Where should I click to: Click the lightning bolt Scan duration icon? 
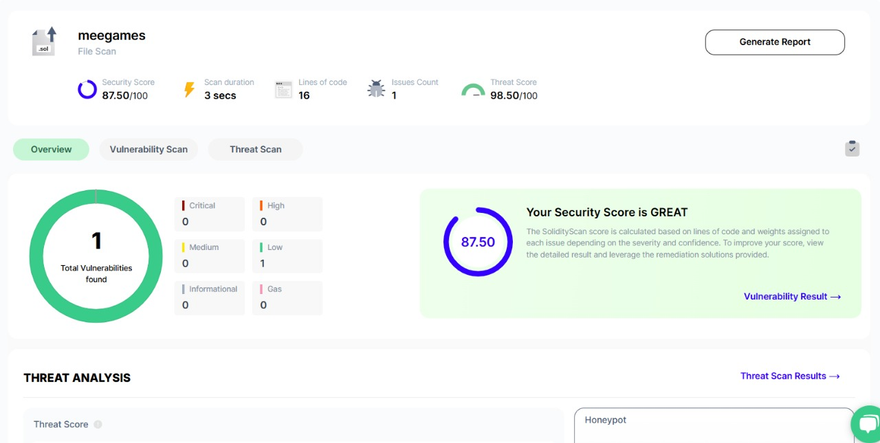pyautogui.click(x=189, y=90)
